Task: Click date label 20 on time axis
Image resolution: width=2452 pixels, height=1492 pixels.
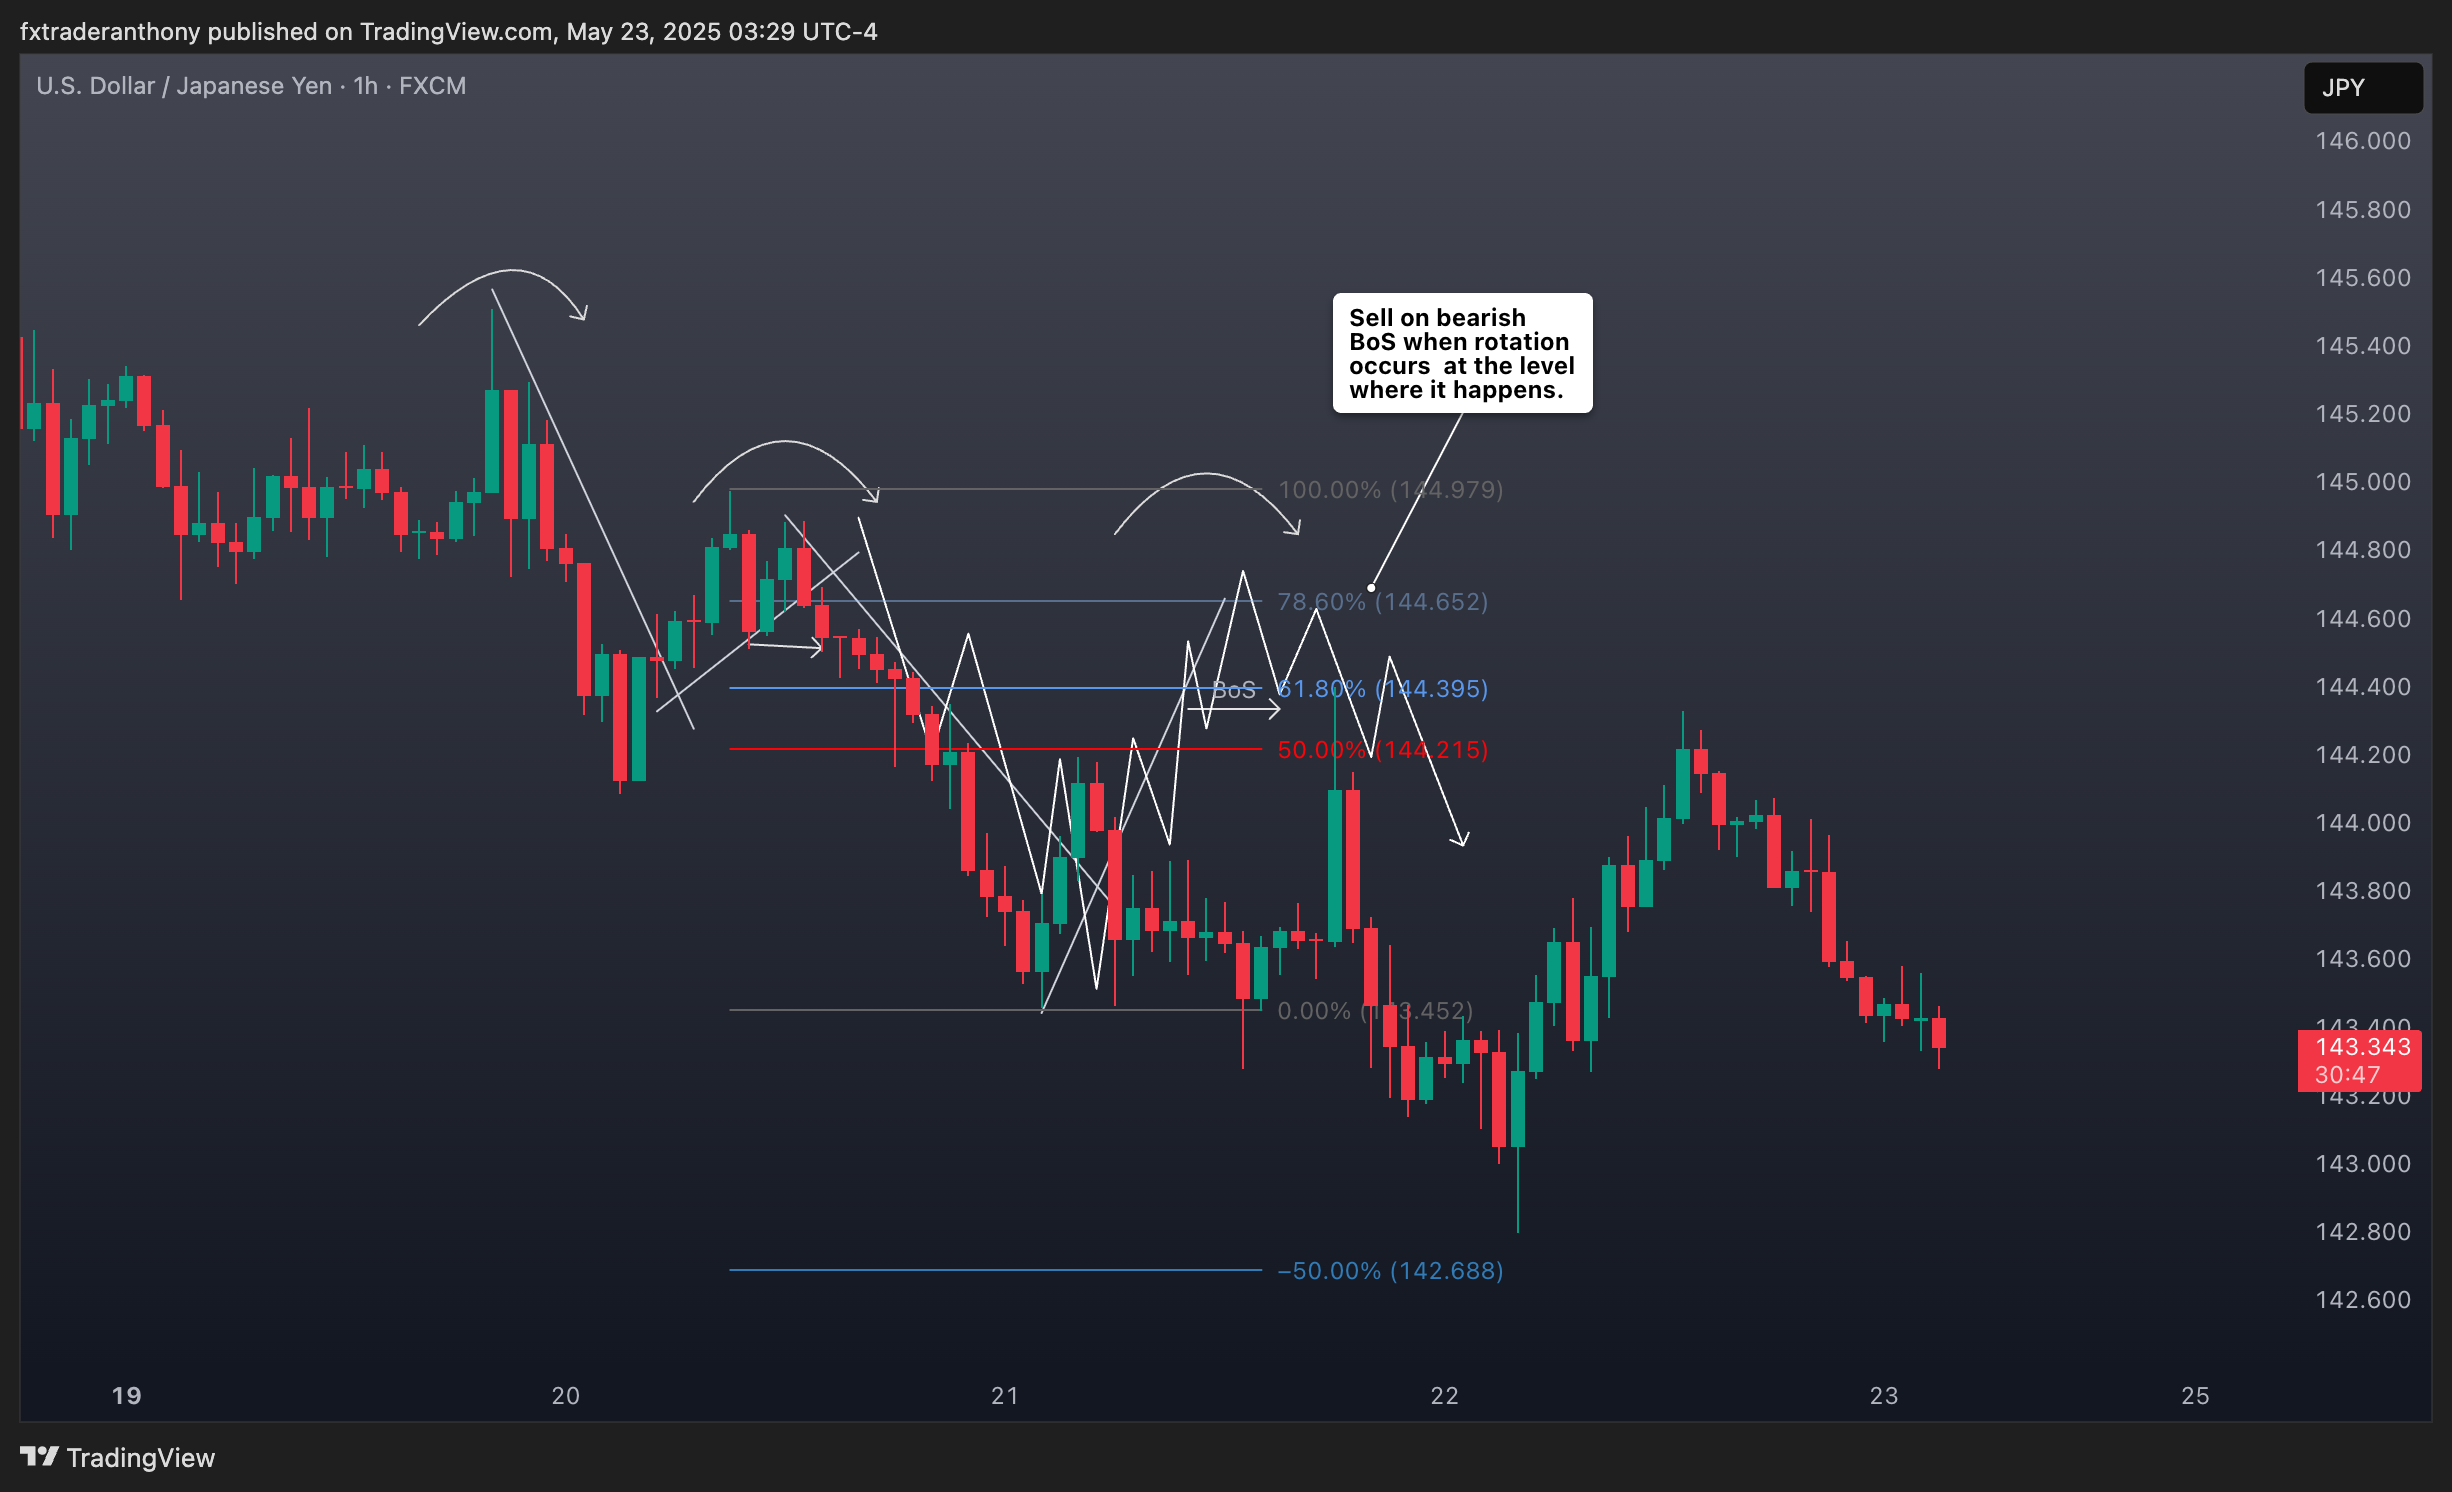Action: point(566,1396)
